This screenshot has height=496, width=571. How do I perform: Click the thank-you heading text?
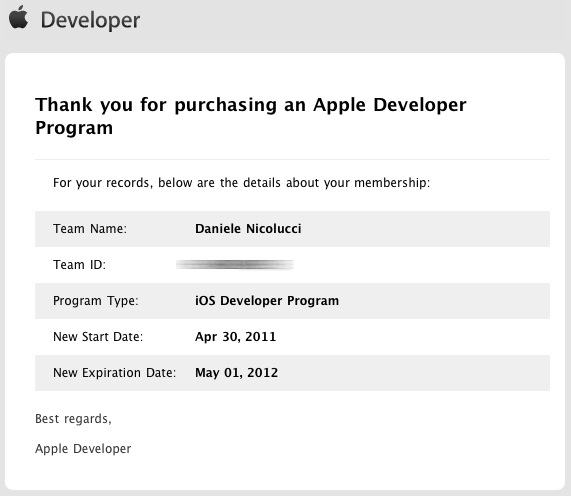pos(251,116)
